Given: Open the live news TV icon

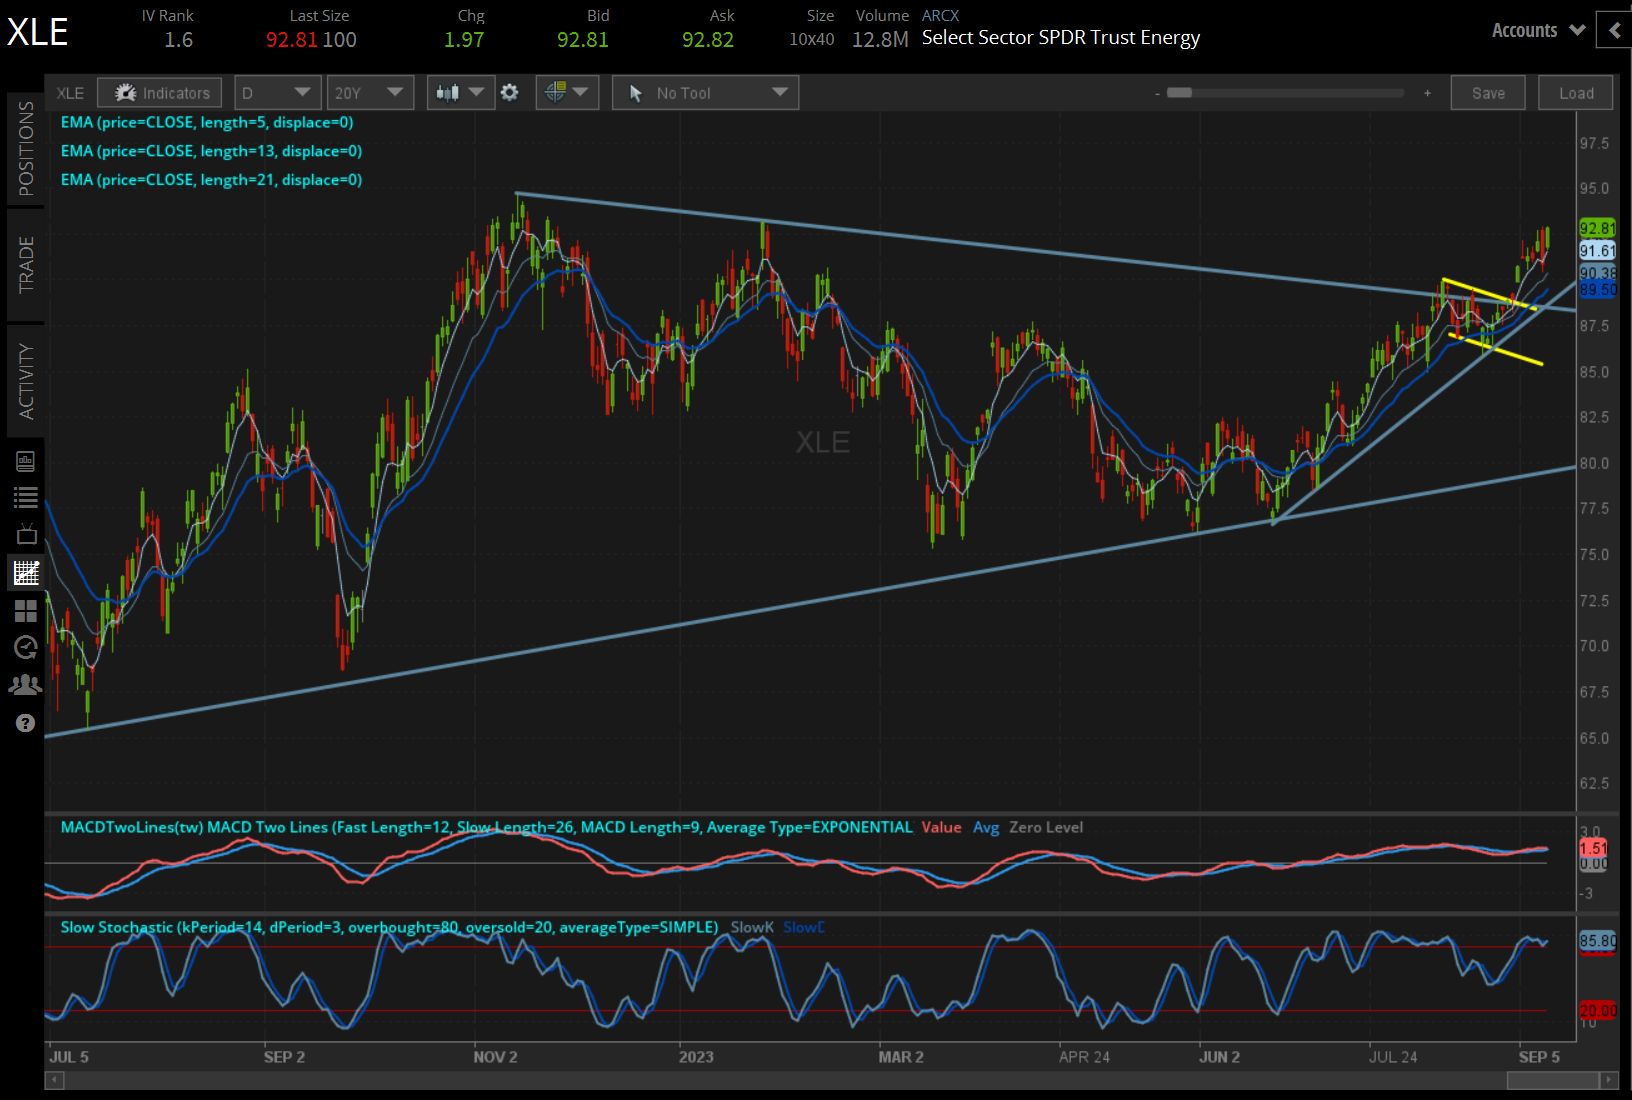Looking at the screenshot, I should coord(26,533).
